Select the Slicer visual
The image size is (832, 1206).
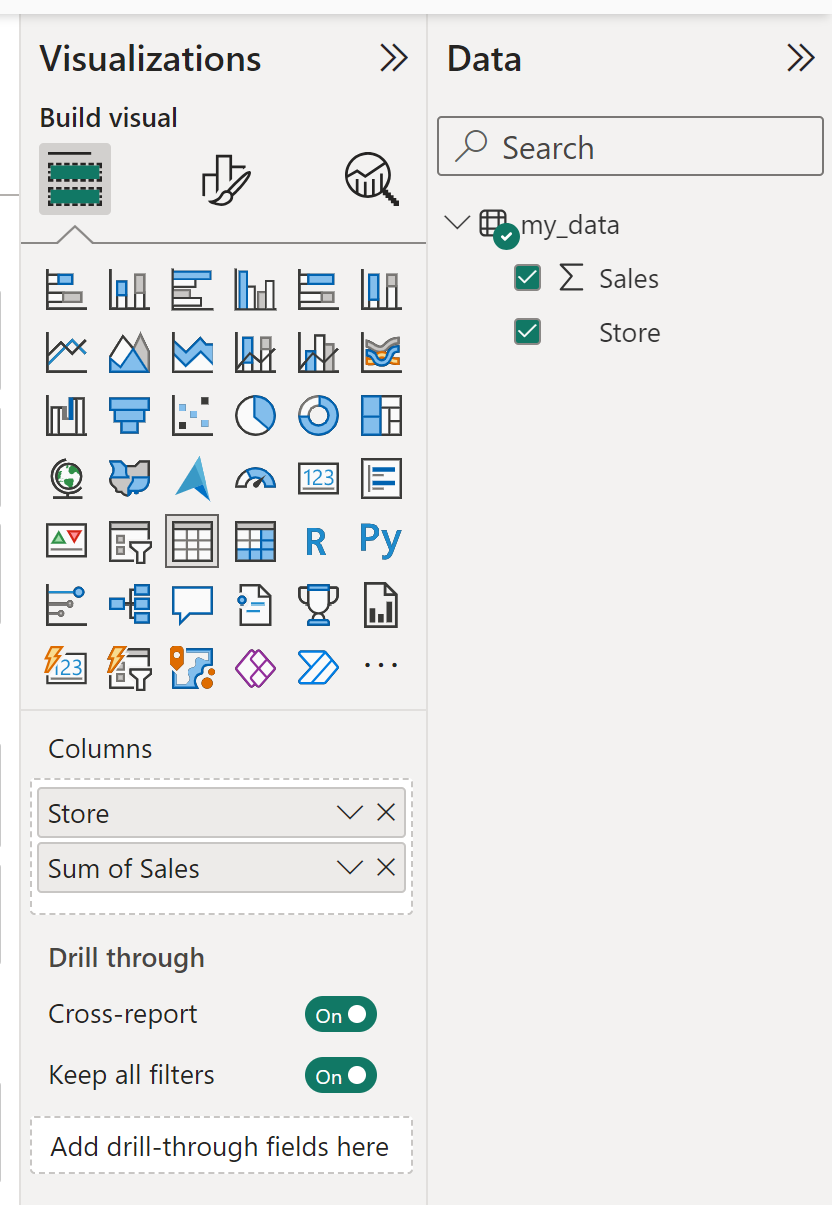(129, 541)
